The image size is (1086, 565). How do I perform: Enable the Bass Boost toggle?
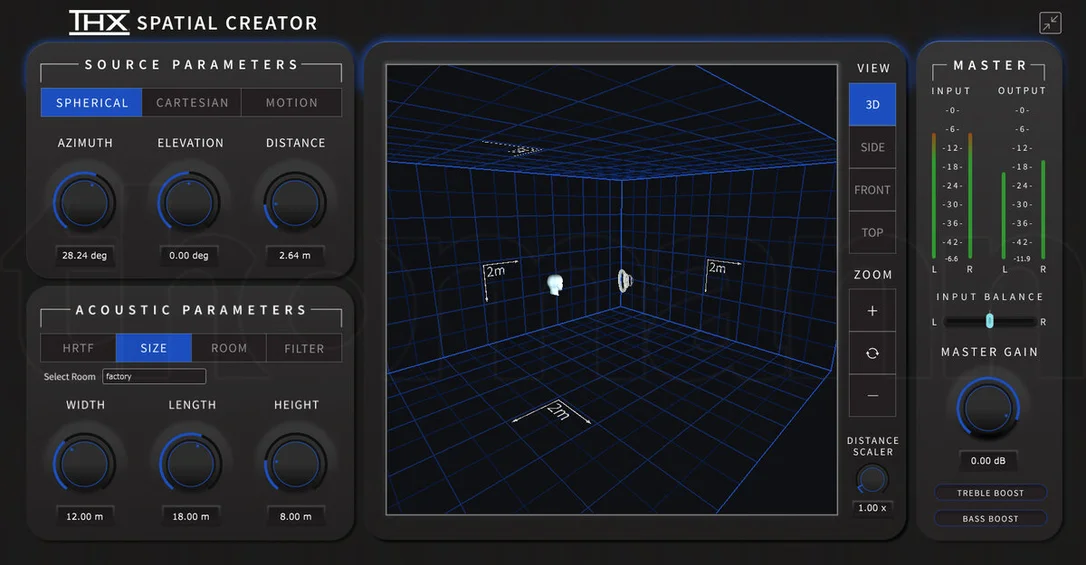[x=990, y=519]
